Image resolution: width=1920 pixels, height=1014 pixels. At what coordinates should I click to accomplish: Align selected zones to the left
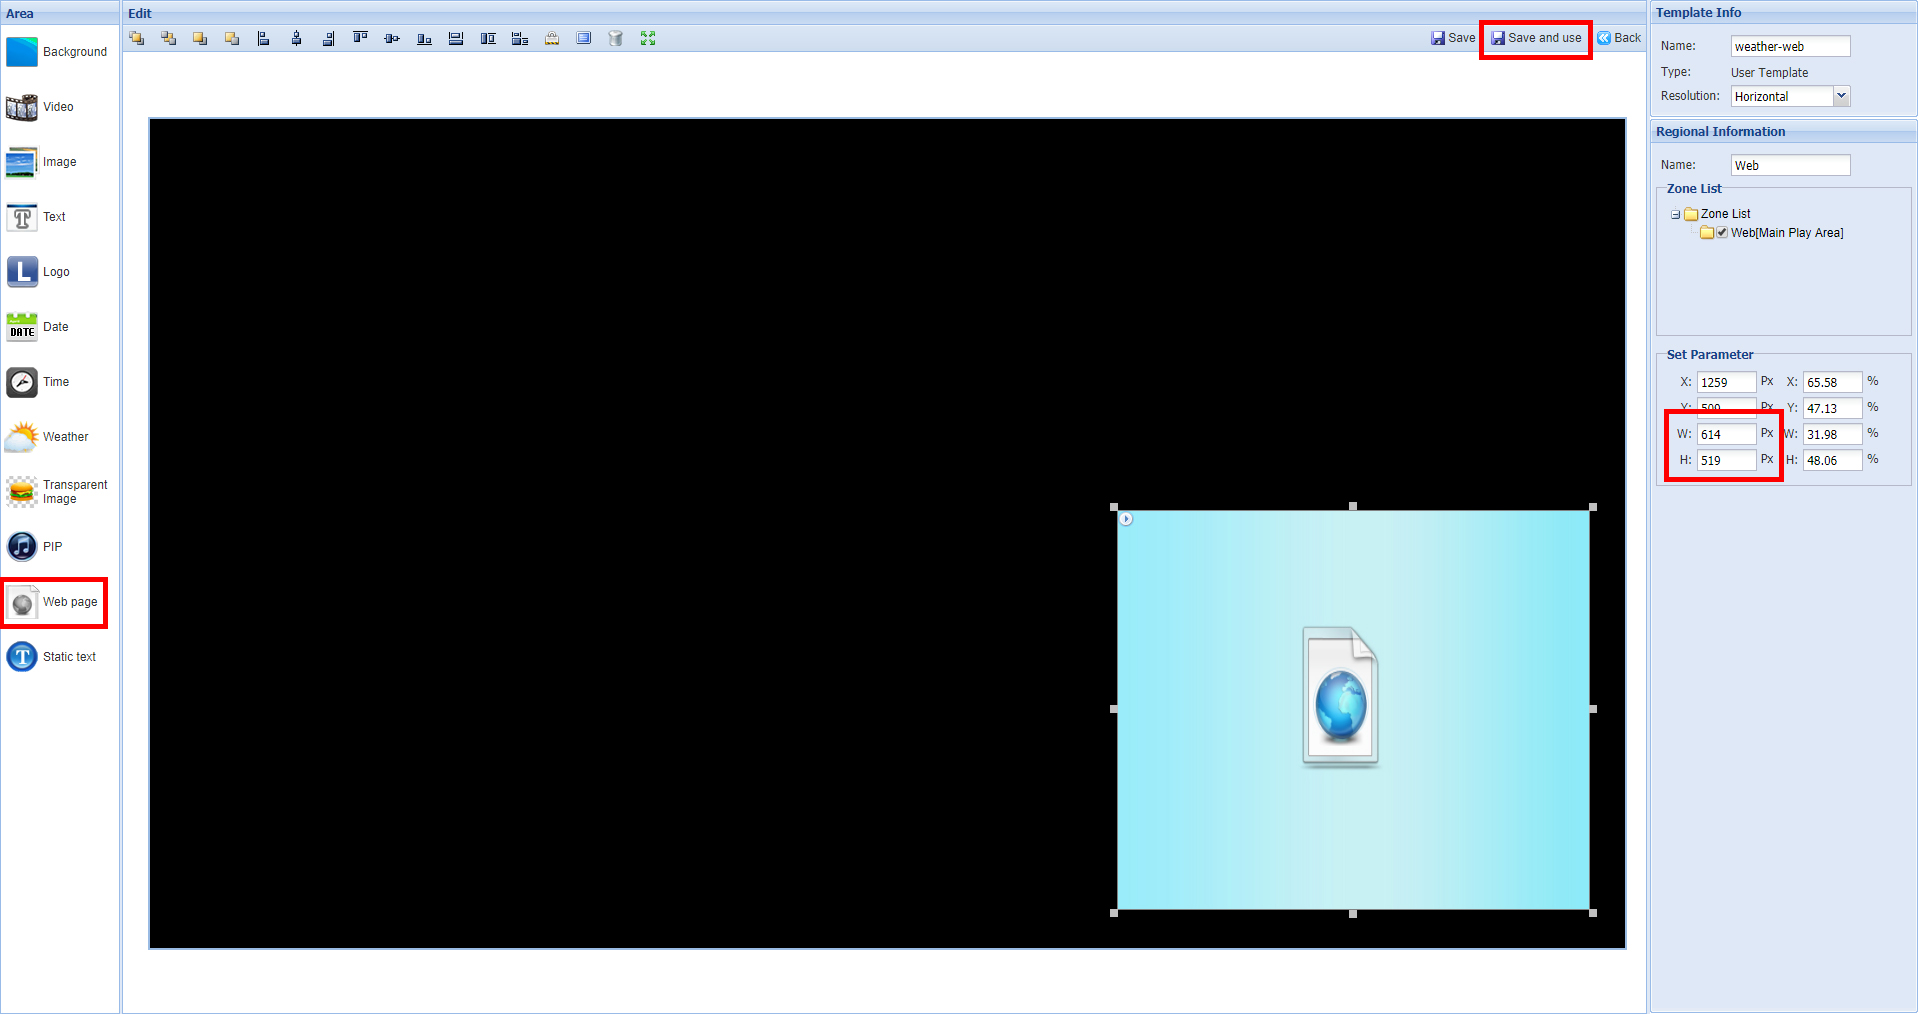pos(264,38)
